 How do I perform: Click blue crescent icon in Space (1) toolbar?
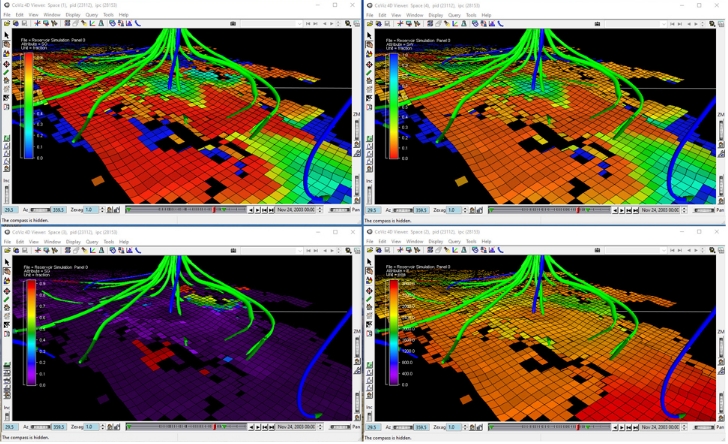click(x=138, y=23)
